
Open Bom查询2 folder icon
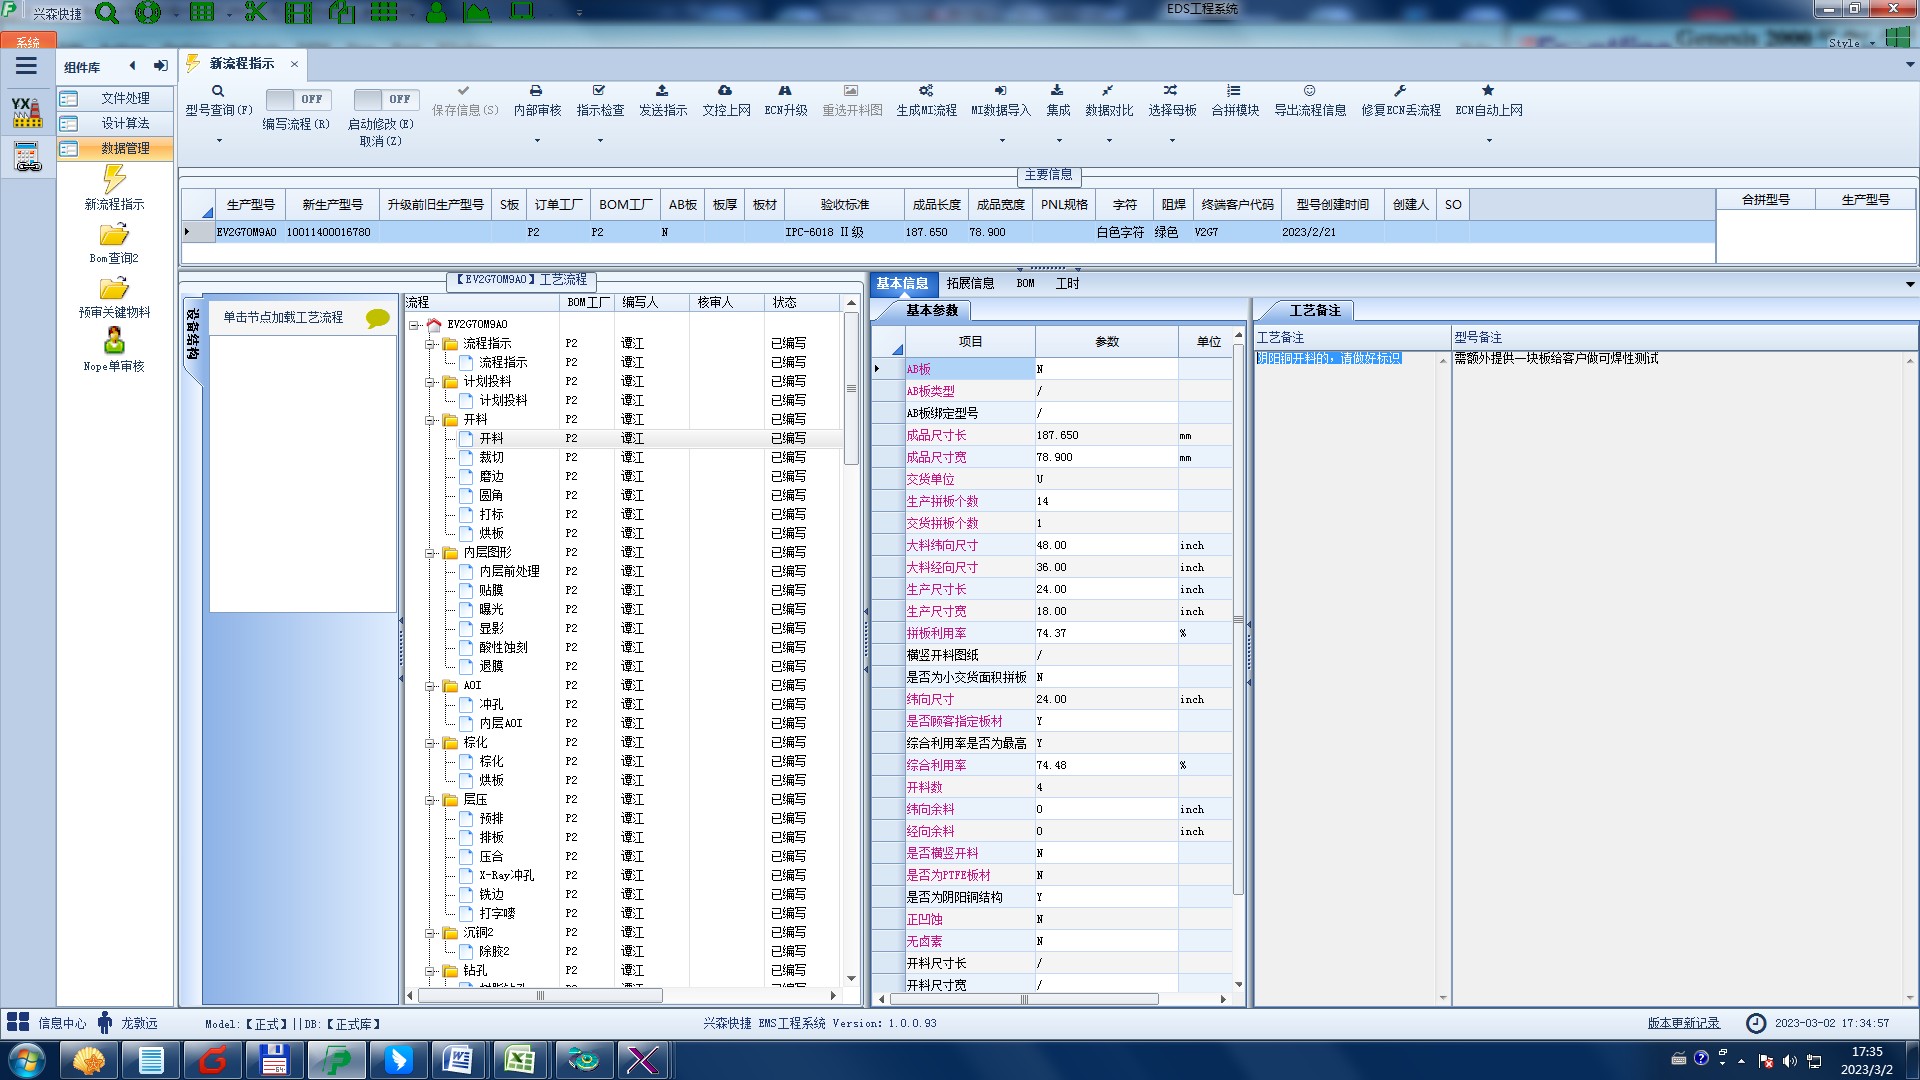(114, 235)
